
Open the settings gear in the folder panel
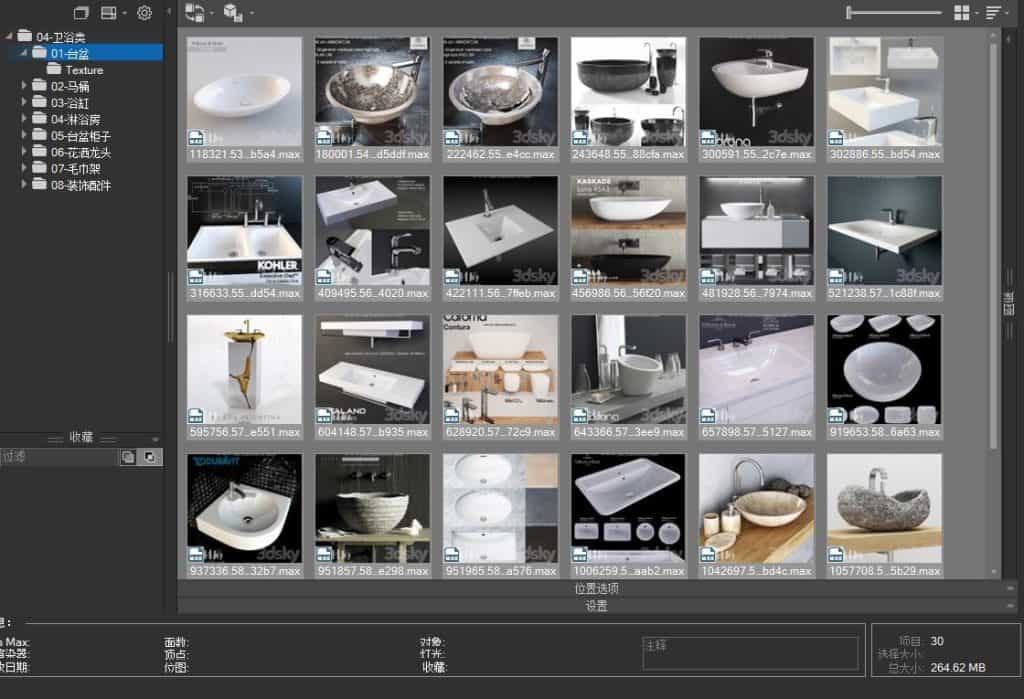coord(144,13)
